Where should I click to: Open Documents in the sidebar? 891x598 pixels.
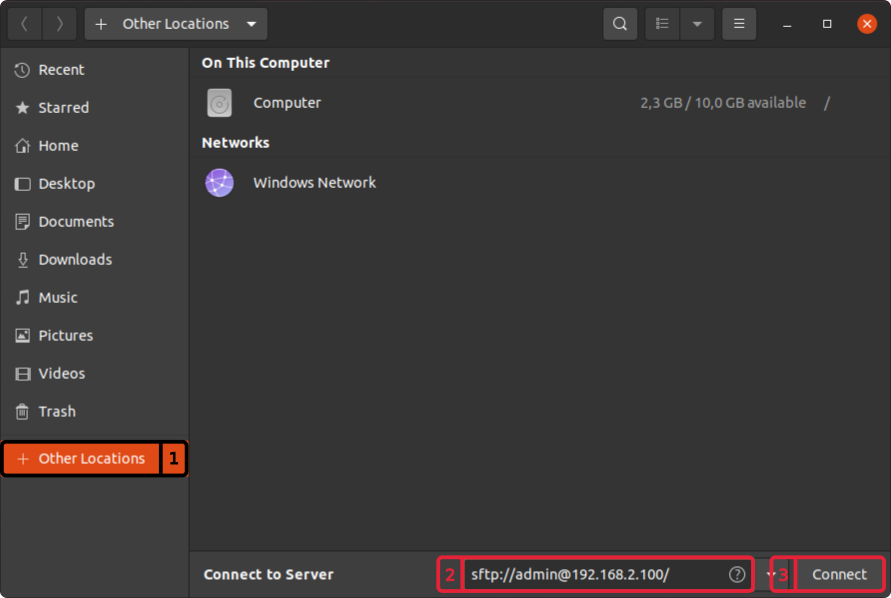pos(94,222)
